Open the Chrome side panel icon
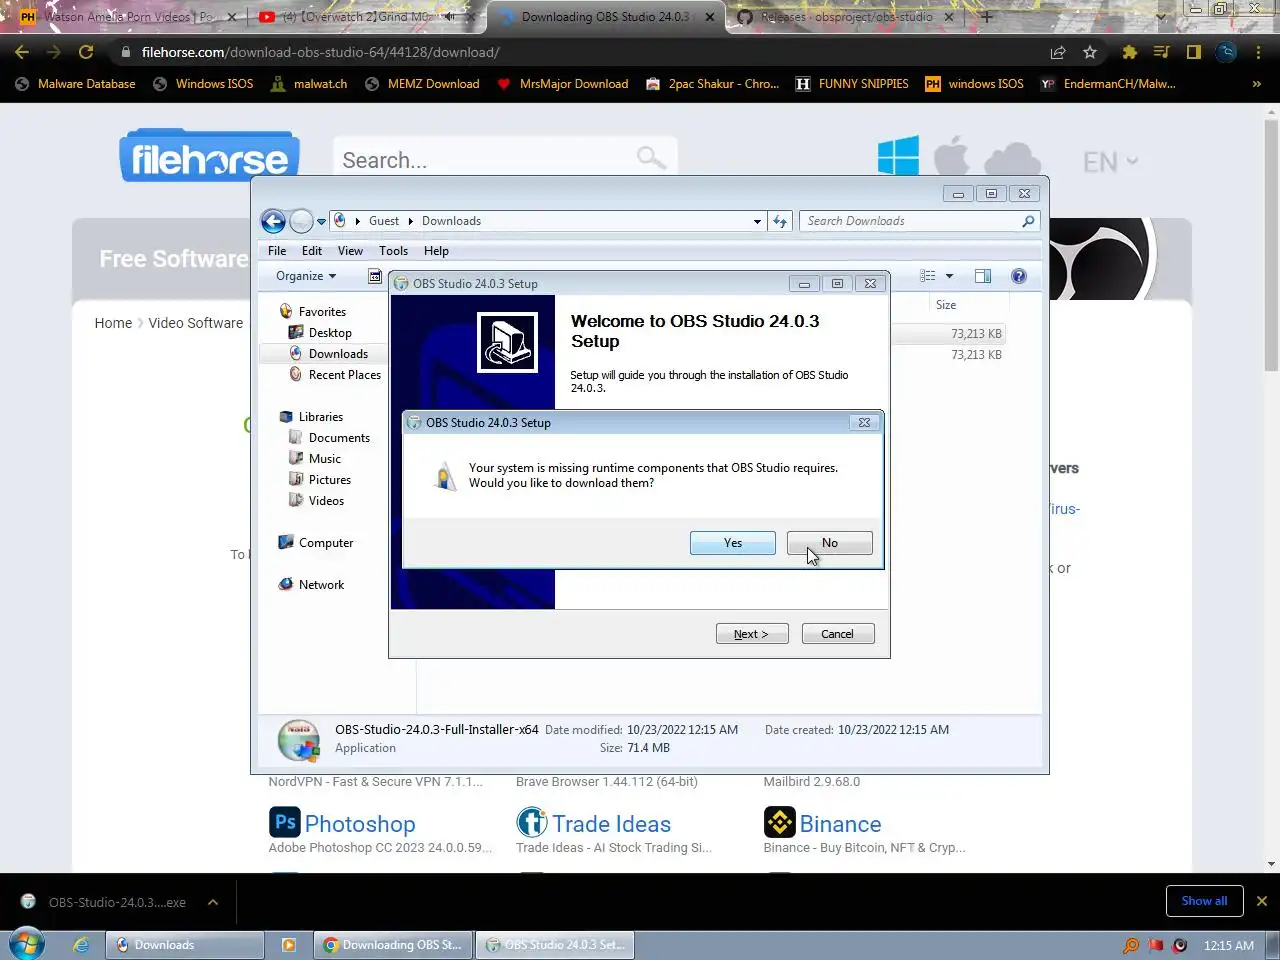Viewport: 1280px width, 960px height. coord(1193,52)
